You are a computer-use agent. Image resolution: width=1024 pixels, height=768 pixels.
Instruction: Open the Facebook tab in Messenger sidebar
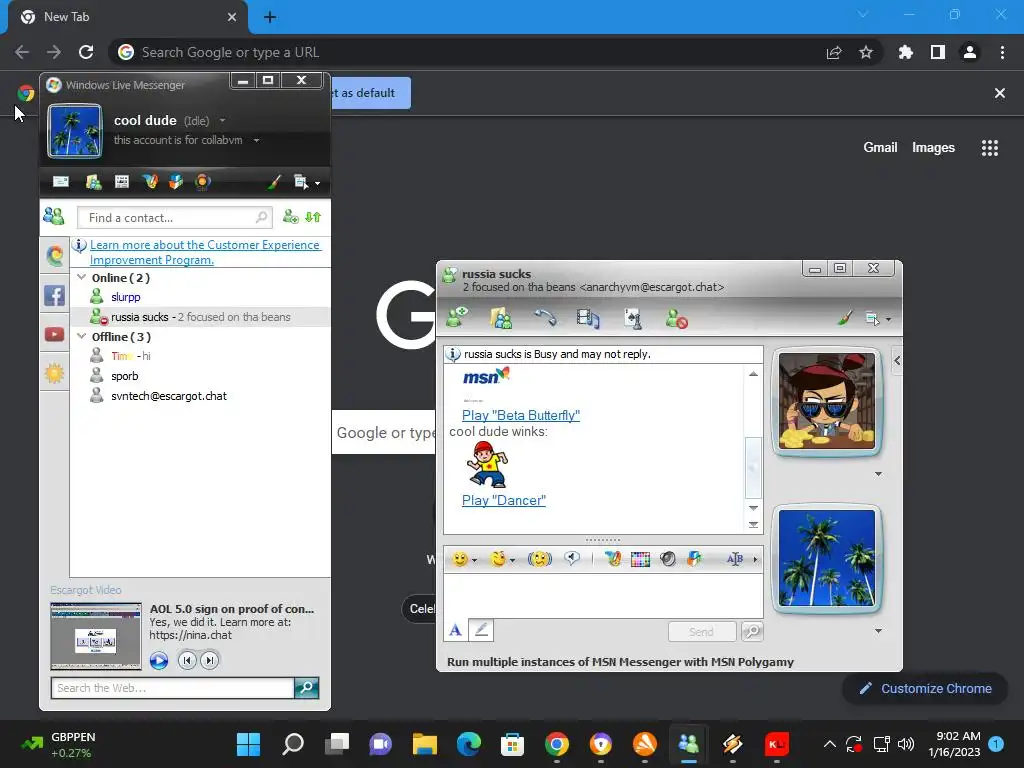pos(55,295)
